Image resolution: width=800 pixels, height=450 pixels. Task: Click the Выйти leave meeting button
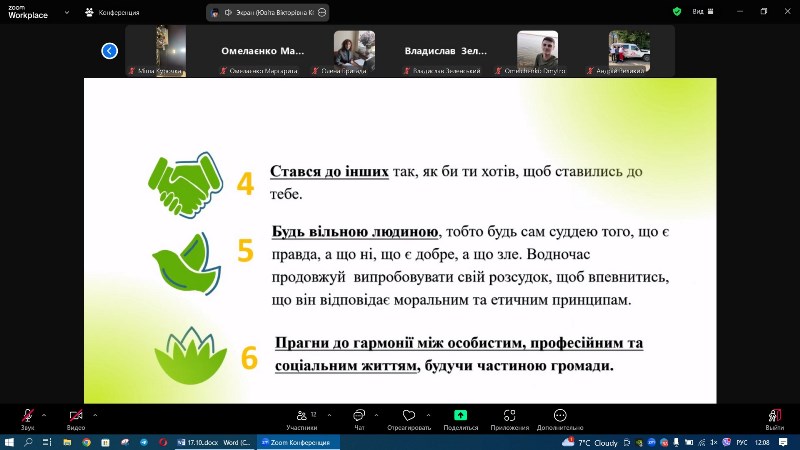[774, 418]
